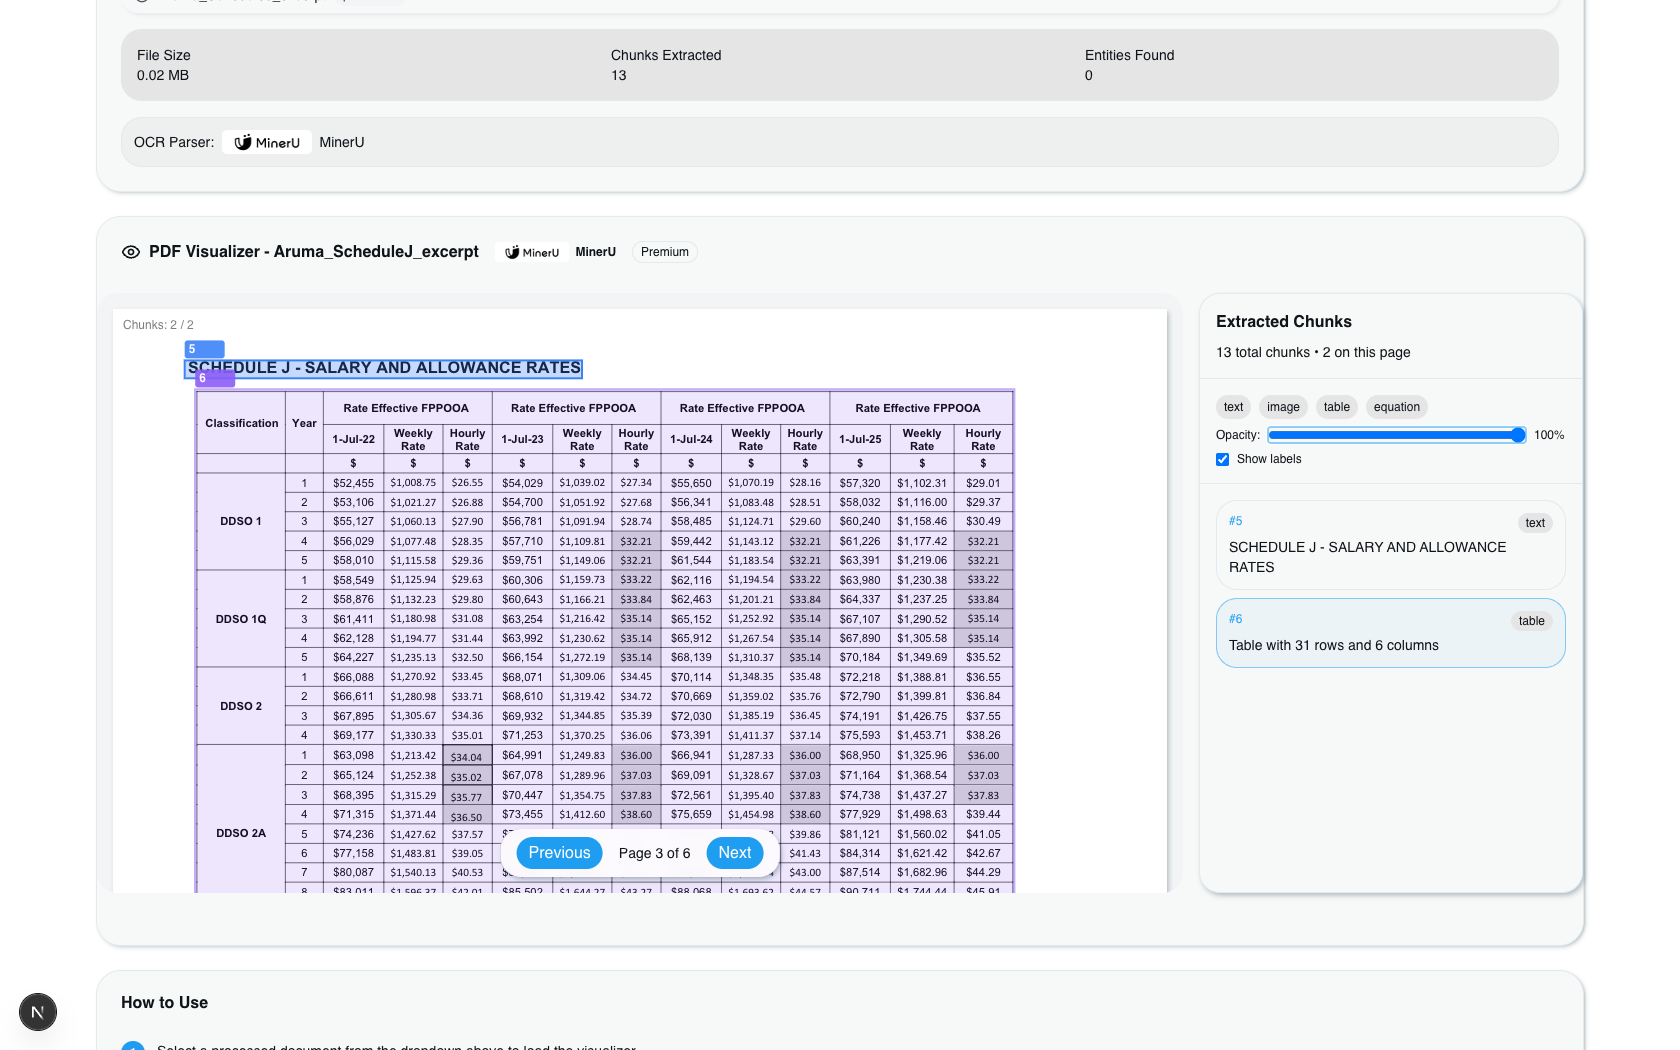Filter chunks by text type

[x=1233, y=407]
